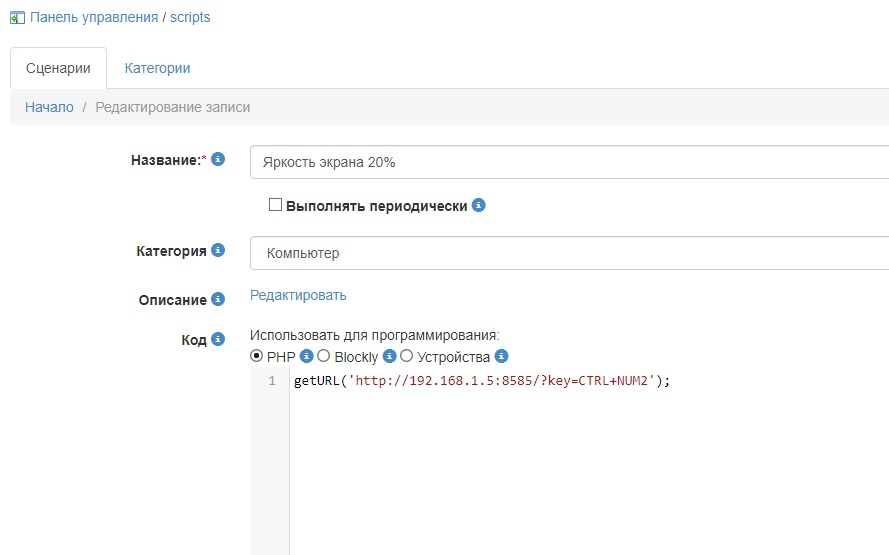This screenshot has height=555, width=889.
Task: Go to Начало breadcrumb link
Action: [49, 107]
